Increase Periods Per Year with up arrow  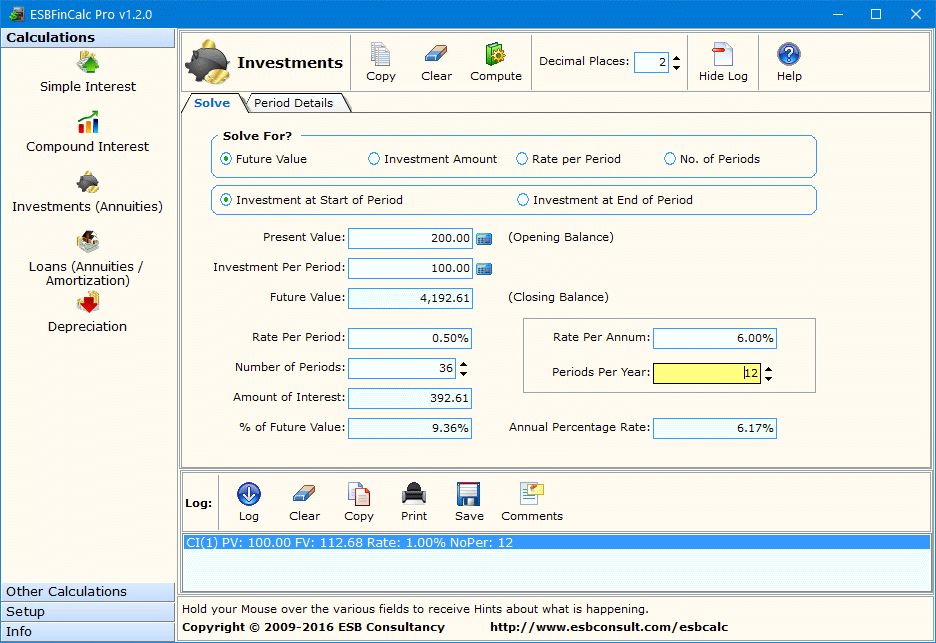768,369
